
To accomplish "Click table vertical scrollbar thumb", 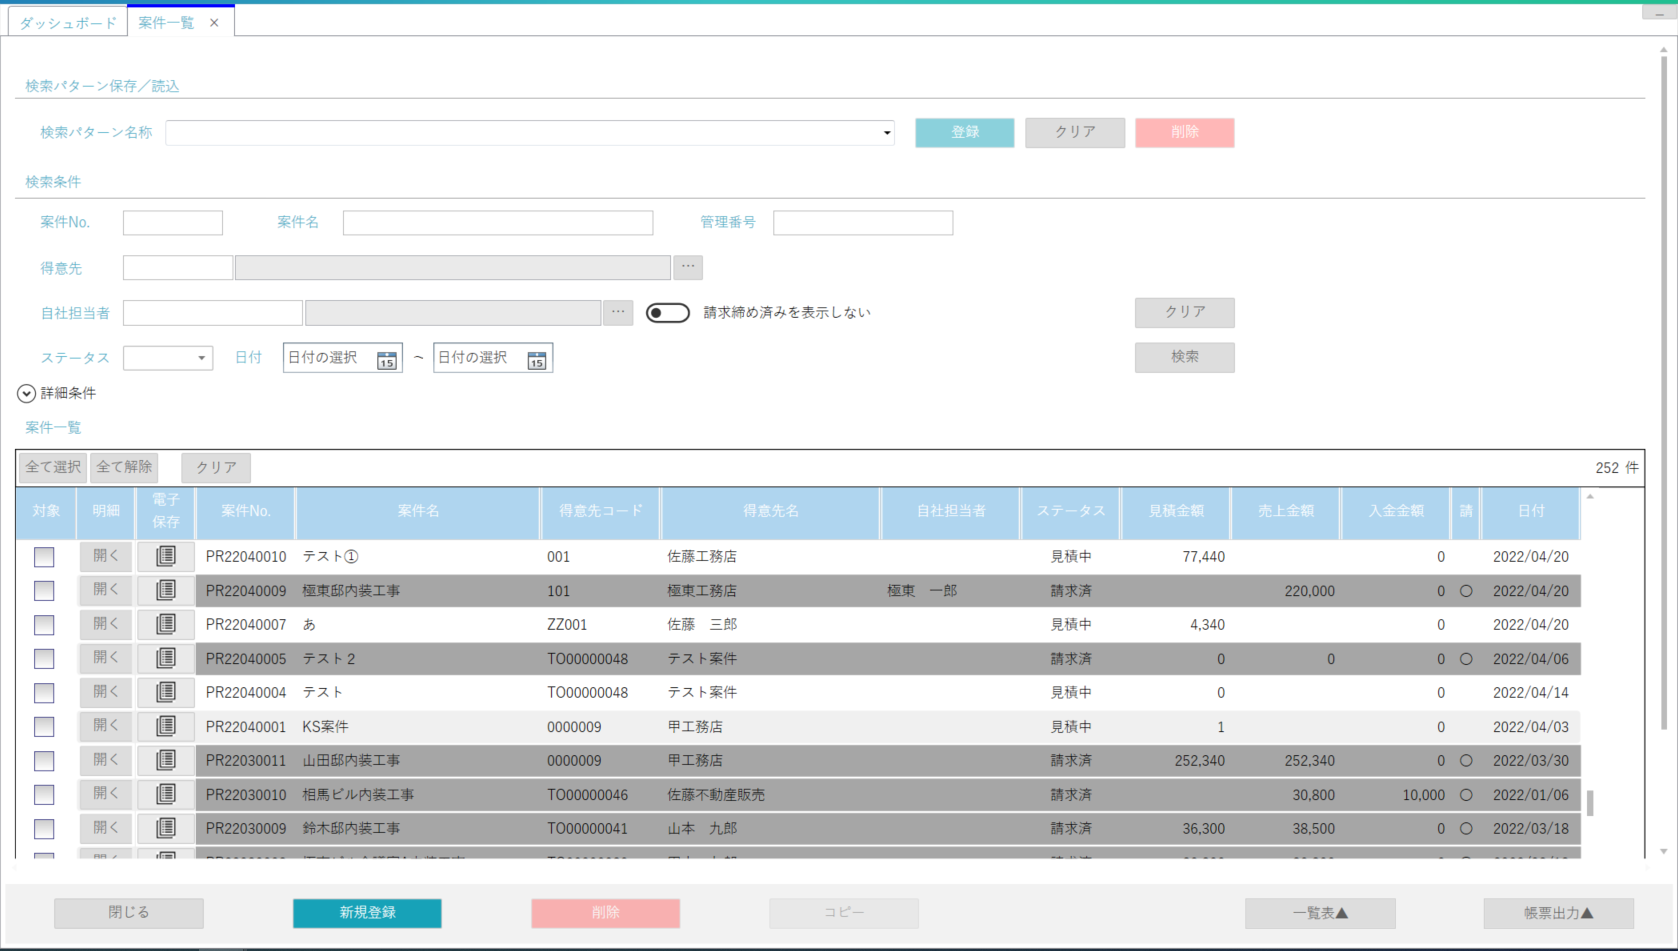I will [x=1590, y=803].
